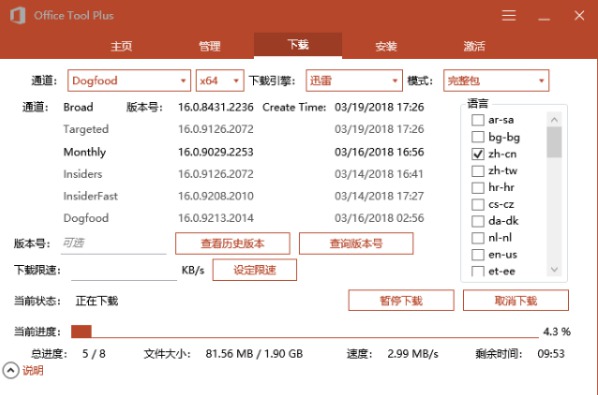Click the 03/16/2018 16:56 create time
Image resolution: width=598 pixels, height=395 pixels.
tap(379, 152)
